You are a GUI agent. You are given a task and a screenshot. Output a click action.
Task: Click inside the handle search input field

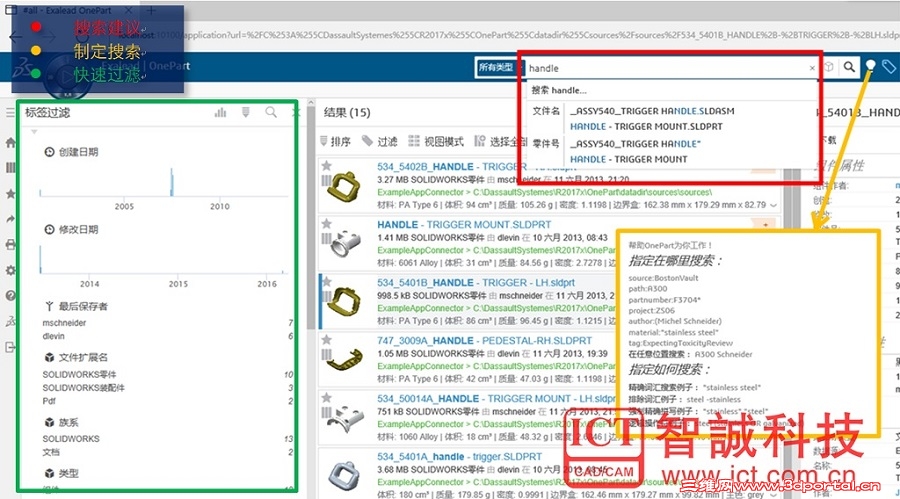(x=666, y=68)
